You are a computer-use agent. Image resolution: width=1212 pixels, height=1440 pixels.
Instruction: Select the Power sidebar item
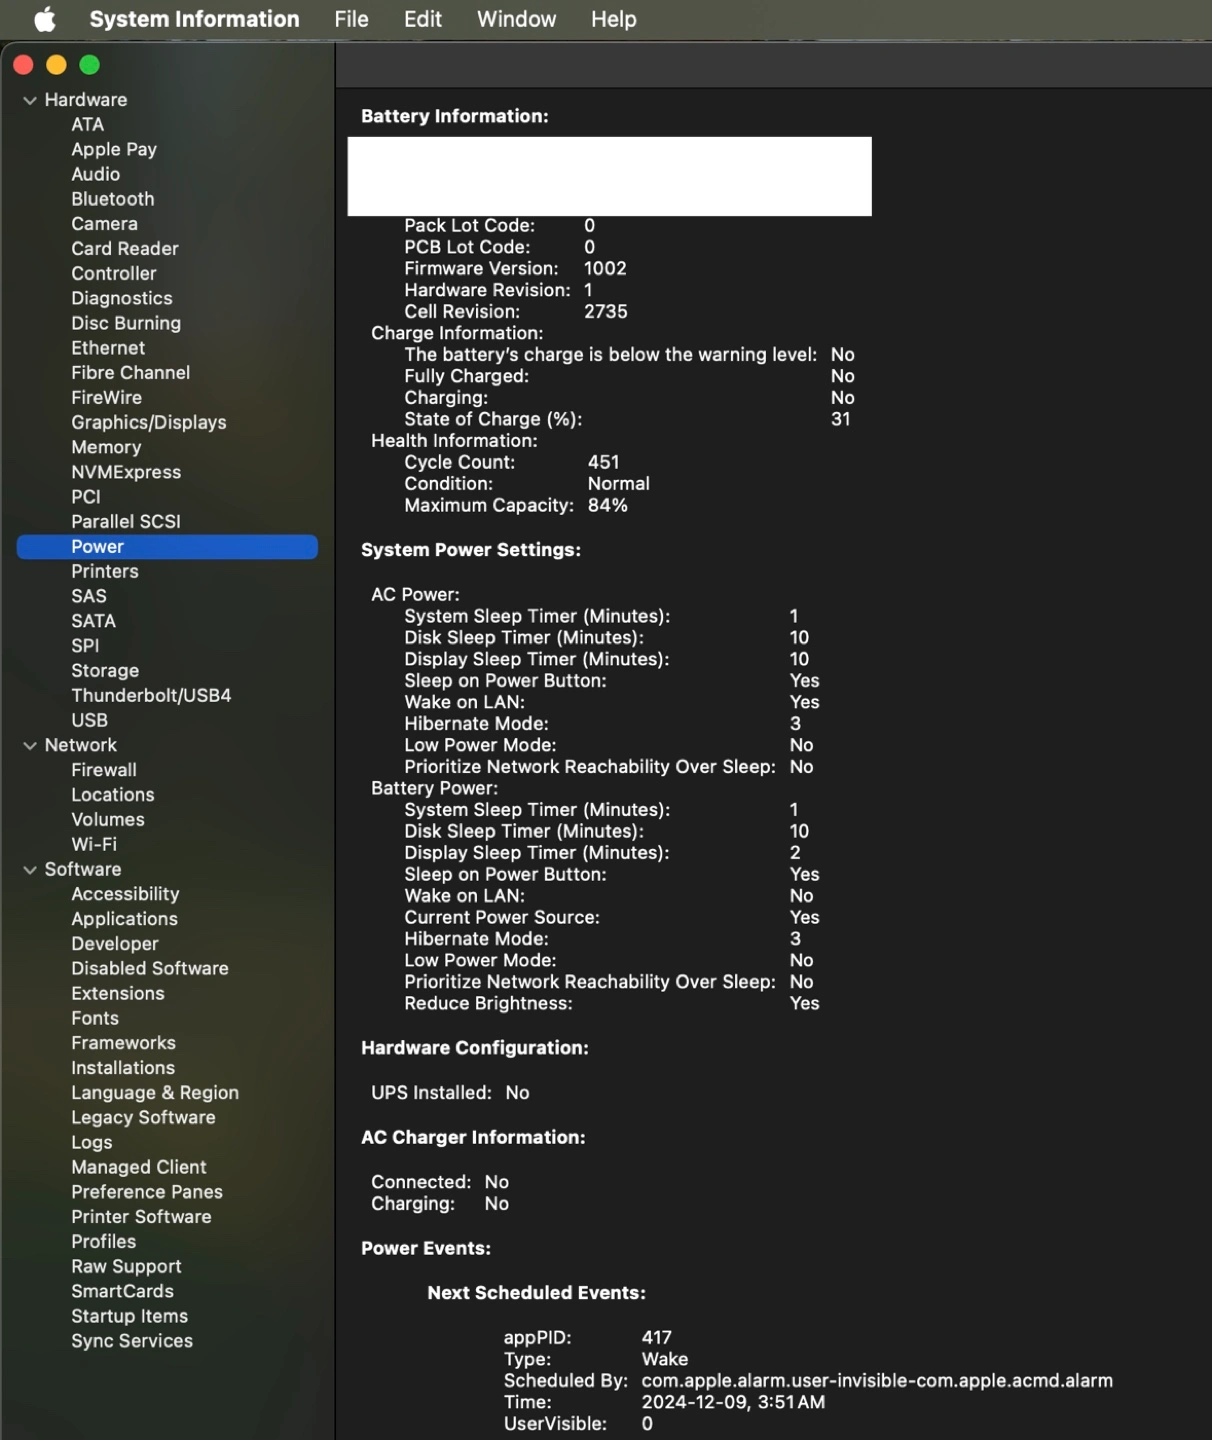97,546
